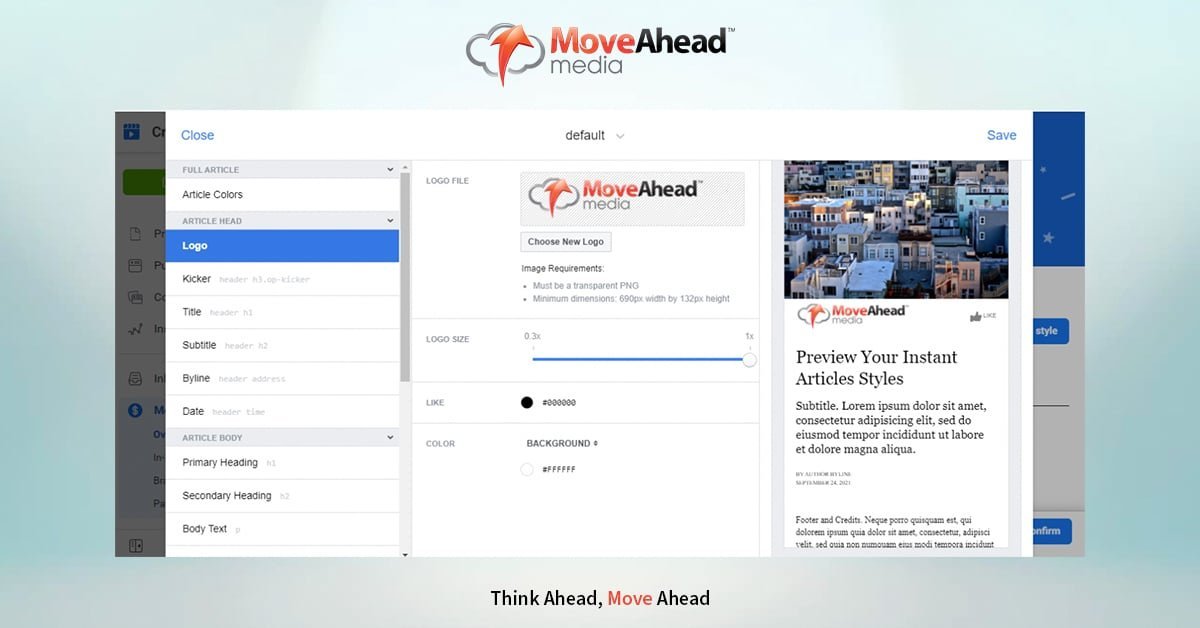Click the Content library images icon
This screenshot has width=1200, height=628.
click(x=134, y=298)
